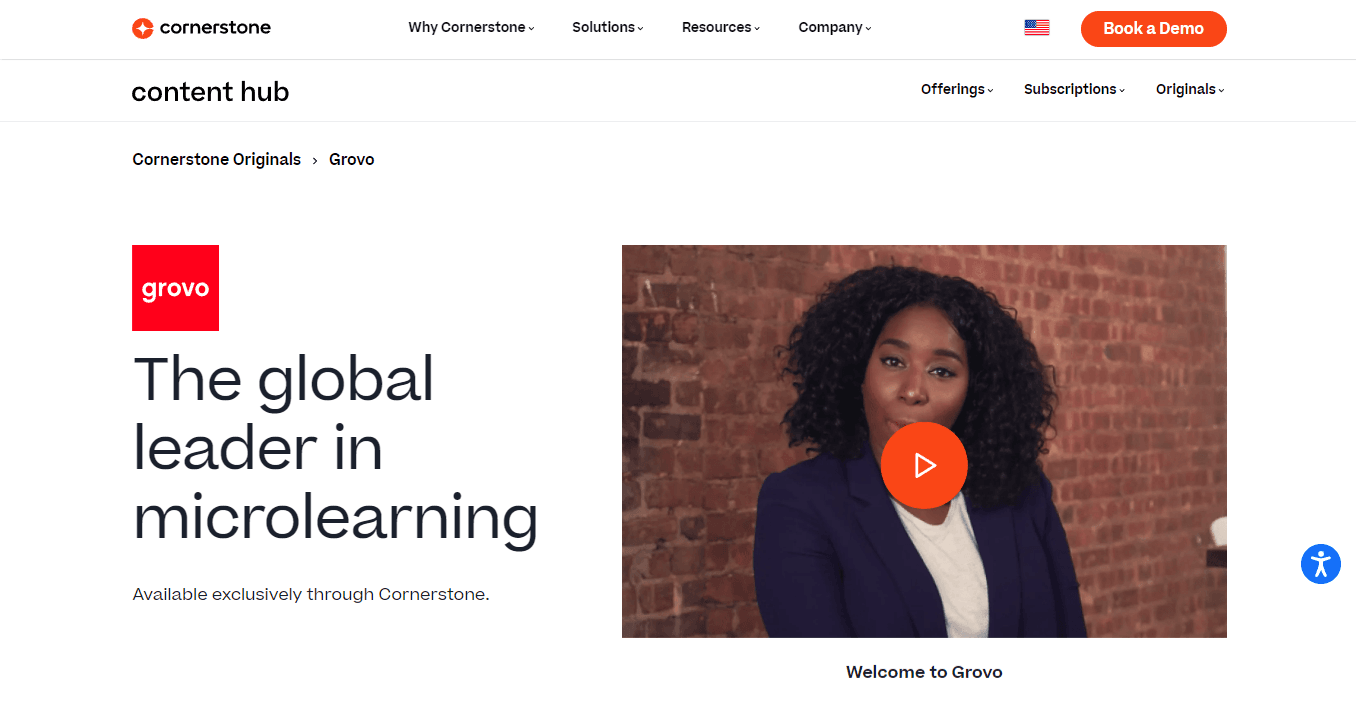The height and width of the screenshot is (720, 1356).
Task: Open the Company dropdown
Action: (833, 27)
